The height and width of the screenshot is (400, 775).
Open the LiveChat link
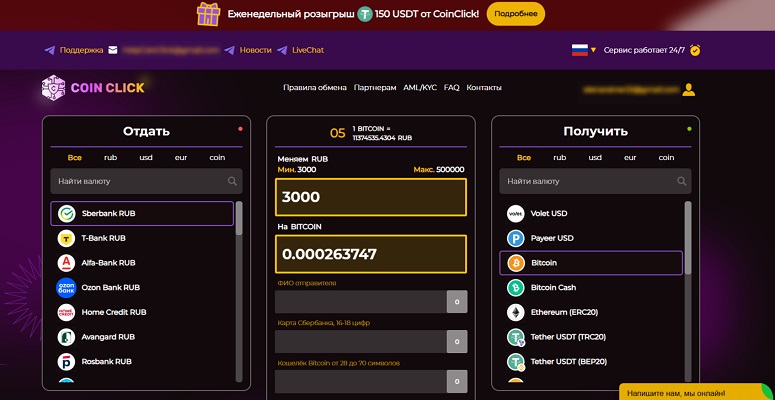[x=308, y=50]
